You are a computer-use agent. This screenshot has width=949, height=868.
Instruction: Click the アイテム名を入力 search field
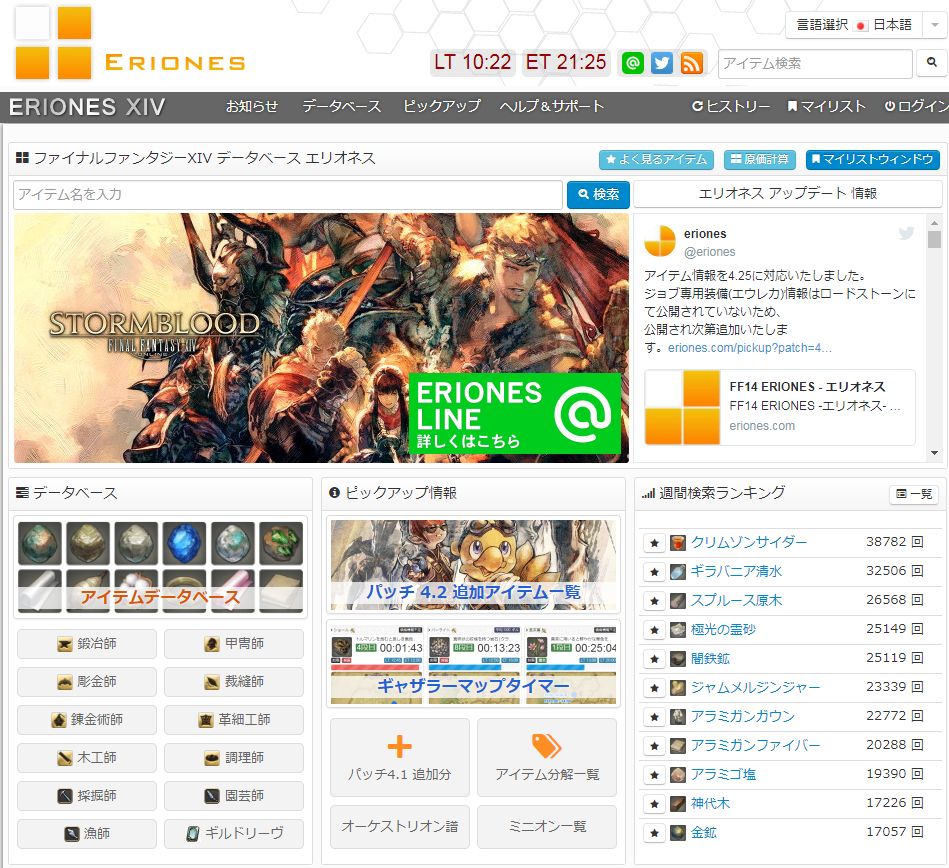(x=288, y=194)
